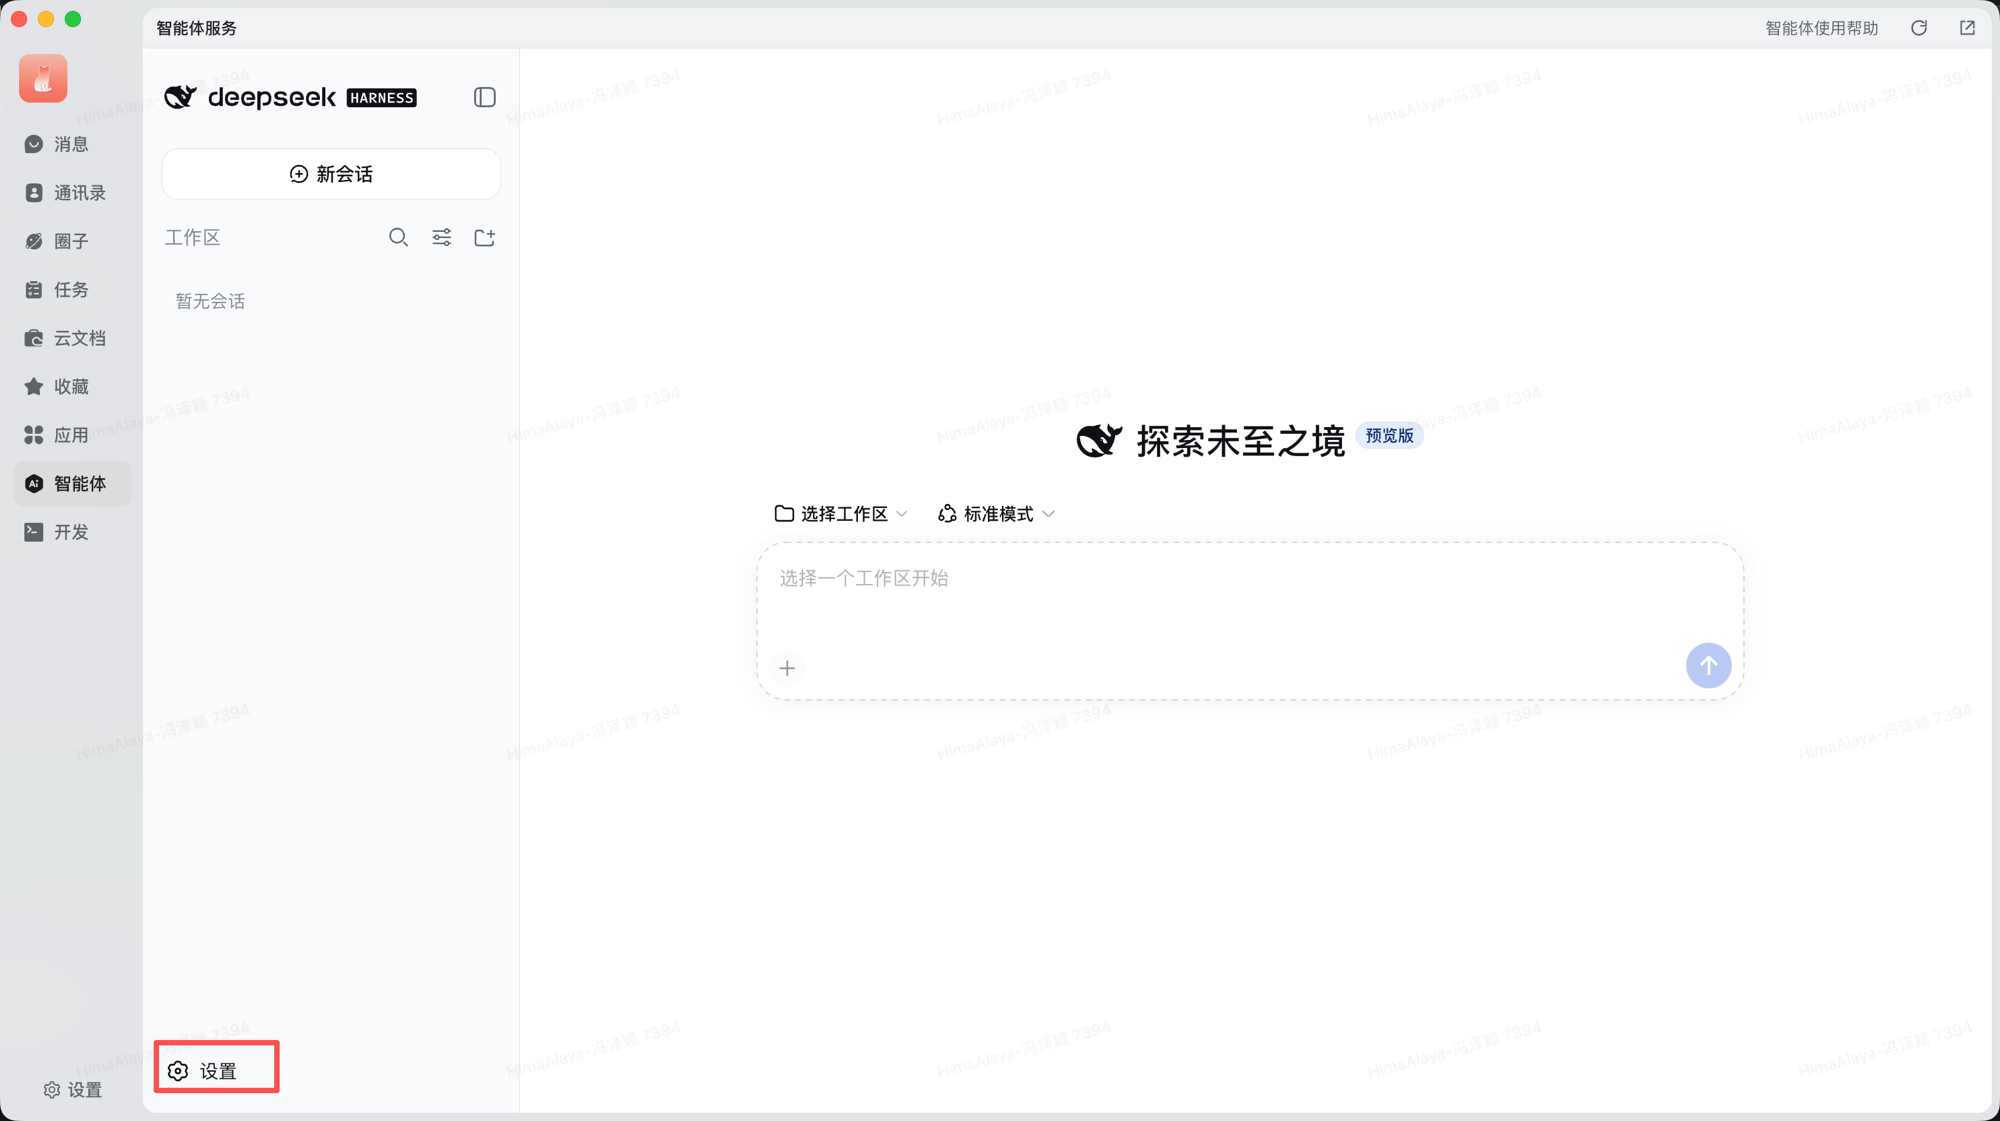Screen dimensions: 2000x1121
Task: Open workspace filter settings icon
Action: pos(441,237)
